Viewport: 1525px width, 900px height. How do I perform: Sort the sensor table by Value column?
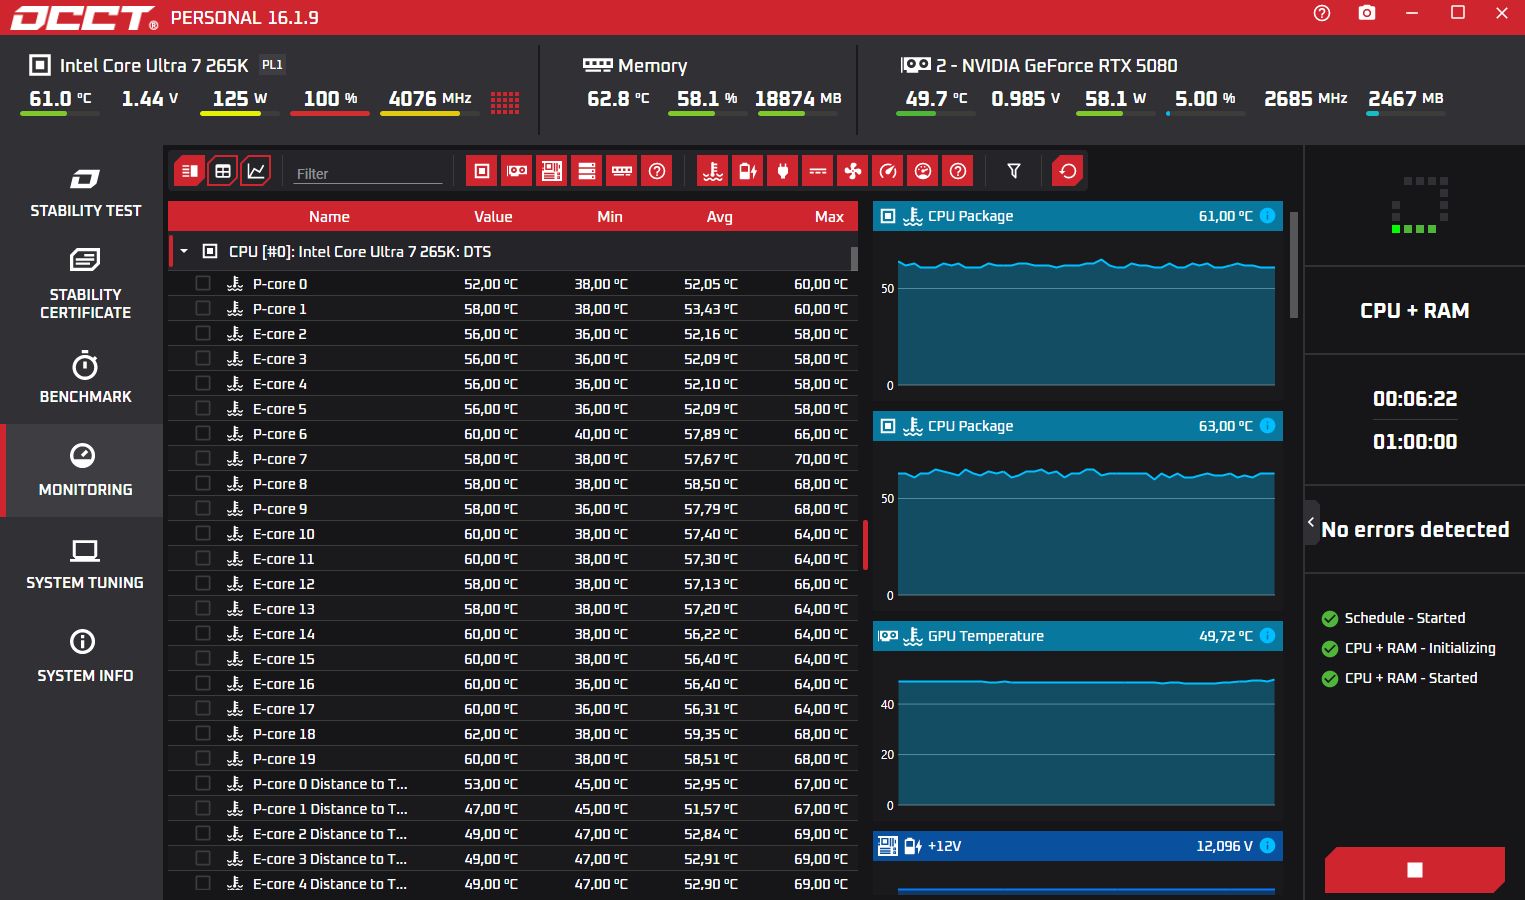[x=493, y=217]
